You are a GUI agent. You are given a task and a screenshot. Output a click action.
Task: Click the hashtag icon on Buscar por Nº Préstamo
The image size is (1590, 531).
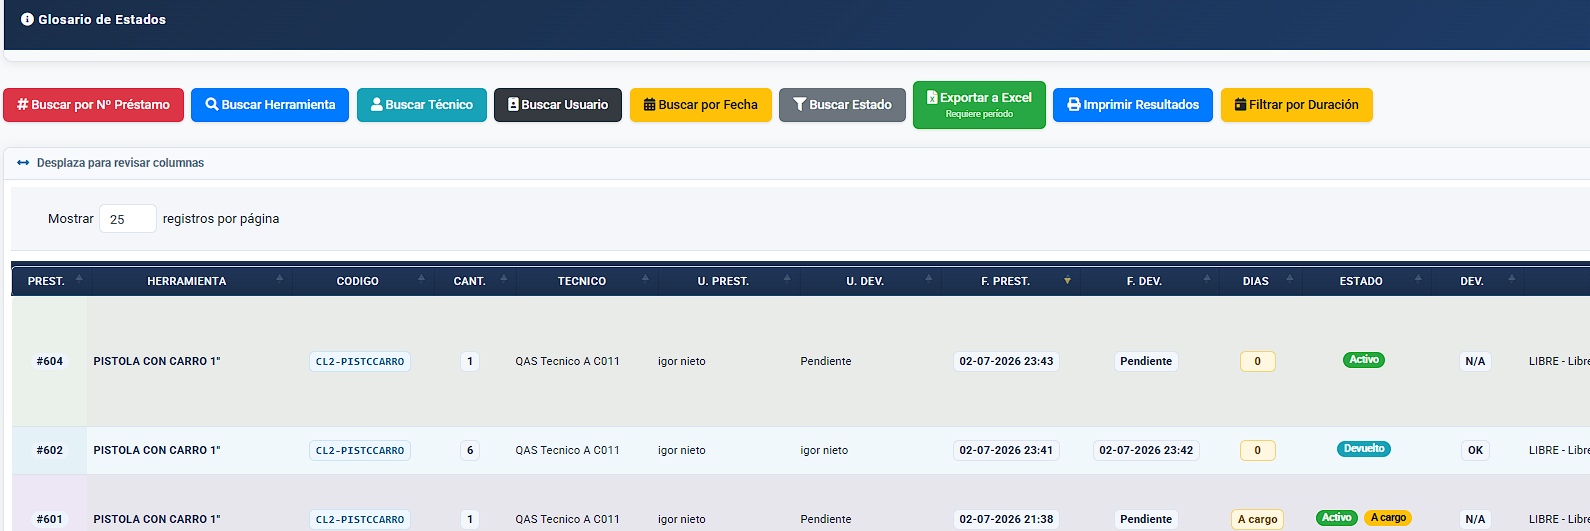pos(22,104)
